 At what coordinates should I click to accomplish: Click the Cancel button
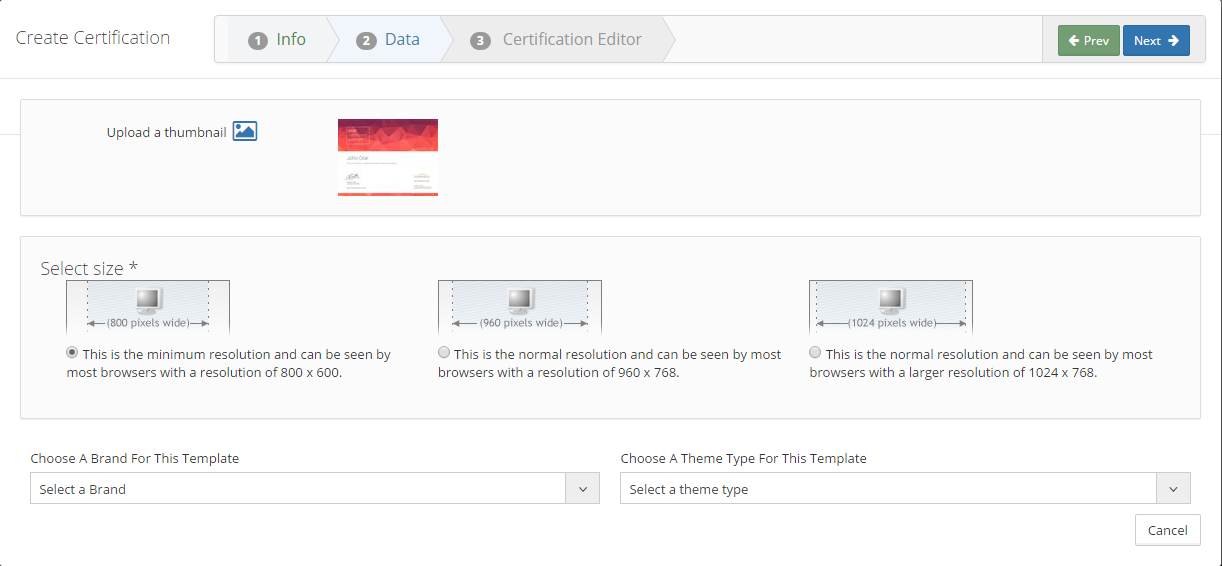[x=1167, y=530]
